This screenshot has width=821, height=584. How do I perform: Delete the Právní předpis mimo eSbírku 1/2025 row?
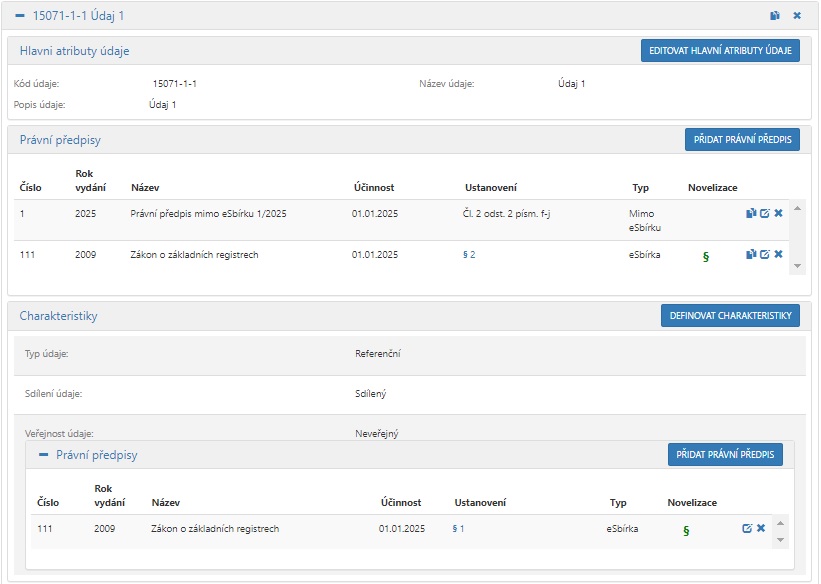pos(779,213)
